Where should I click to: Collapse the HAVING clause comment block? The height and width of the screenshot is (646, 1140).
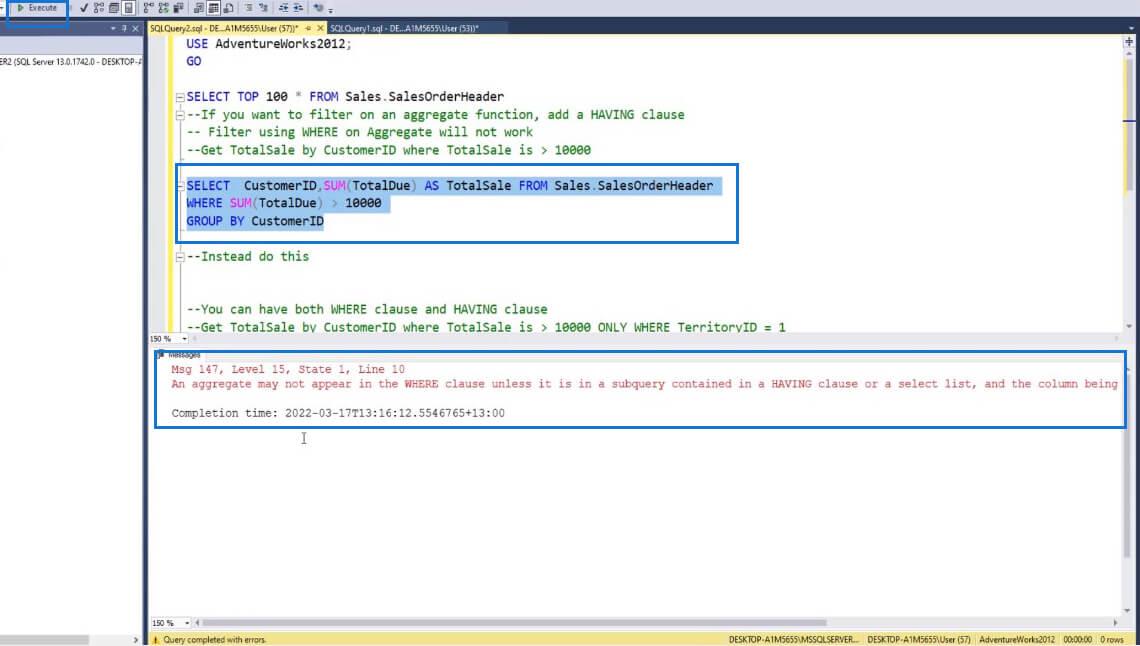pyautogui.click(x=180, y=115)
